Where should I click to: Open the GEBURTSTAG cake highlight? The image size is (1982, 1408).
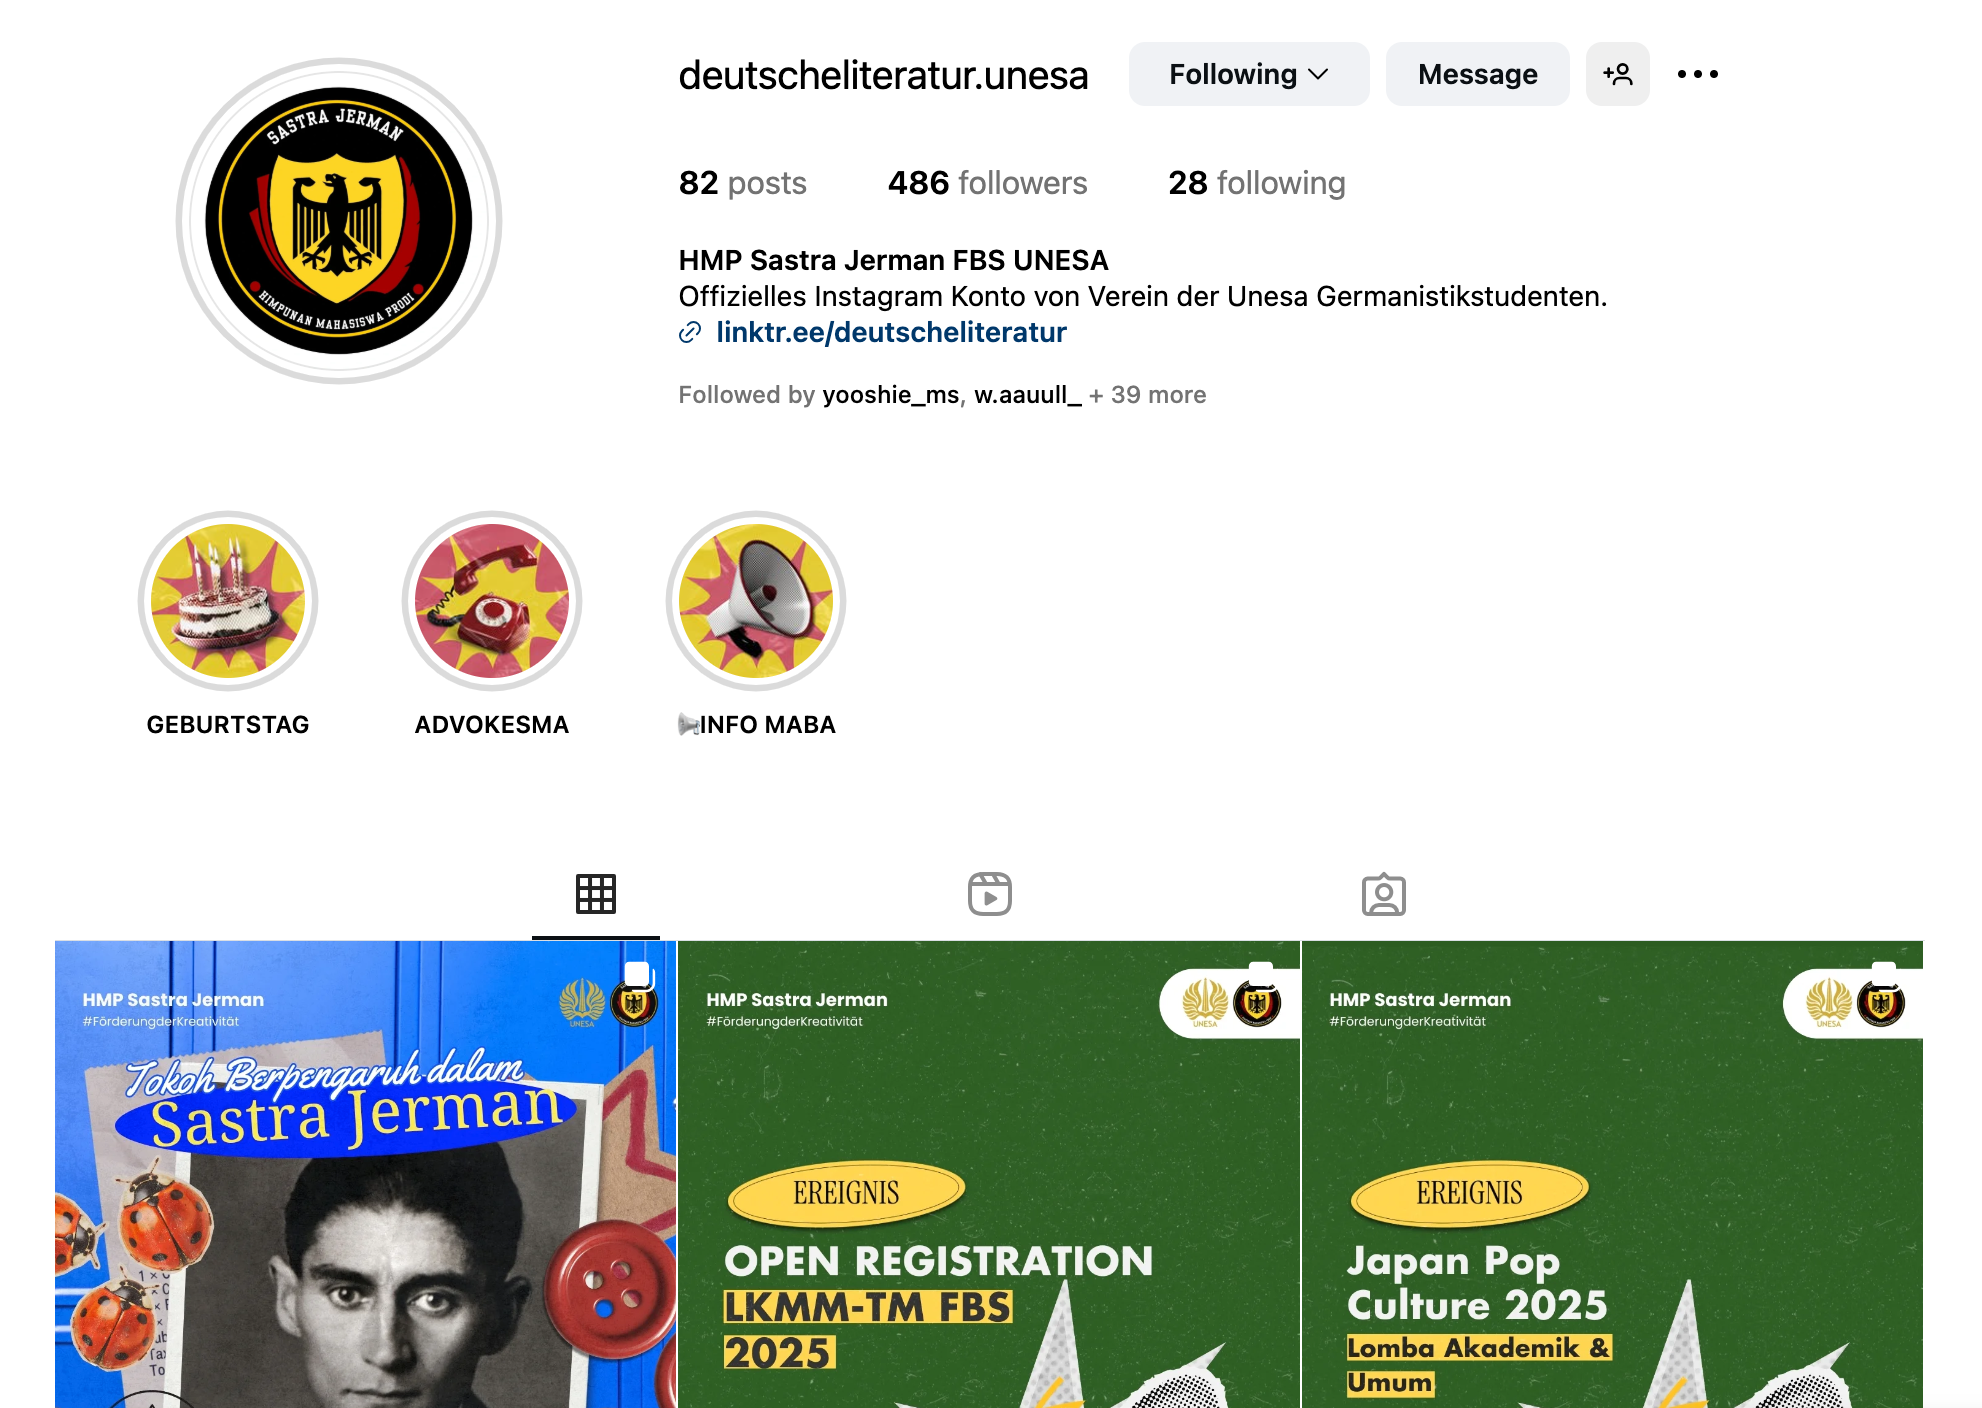coord(228,601)
